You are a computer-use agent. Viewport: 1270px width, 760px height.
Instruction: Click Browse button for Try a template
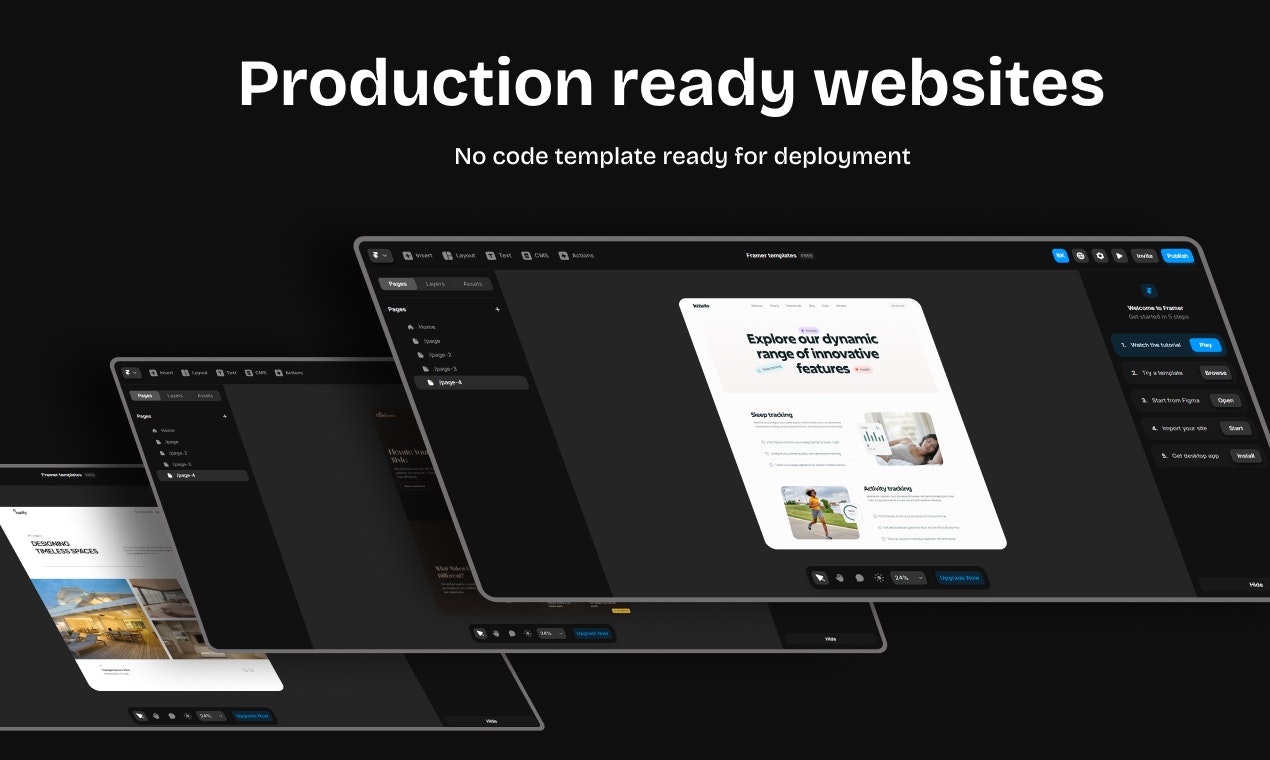1216,373
